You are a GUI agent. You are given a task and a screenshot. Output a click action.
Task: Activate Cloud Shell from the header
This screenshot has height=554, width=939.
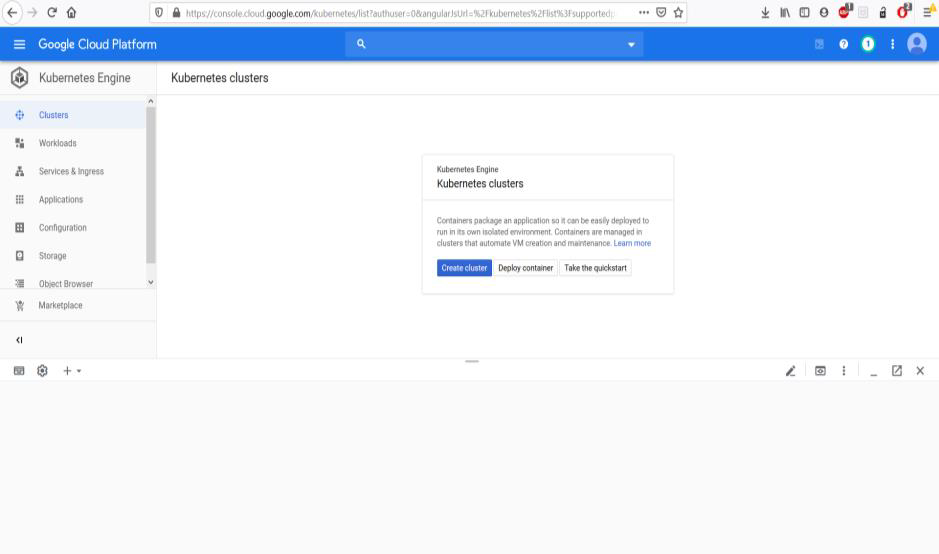click(820, 45)
